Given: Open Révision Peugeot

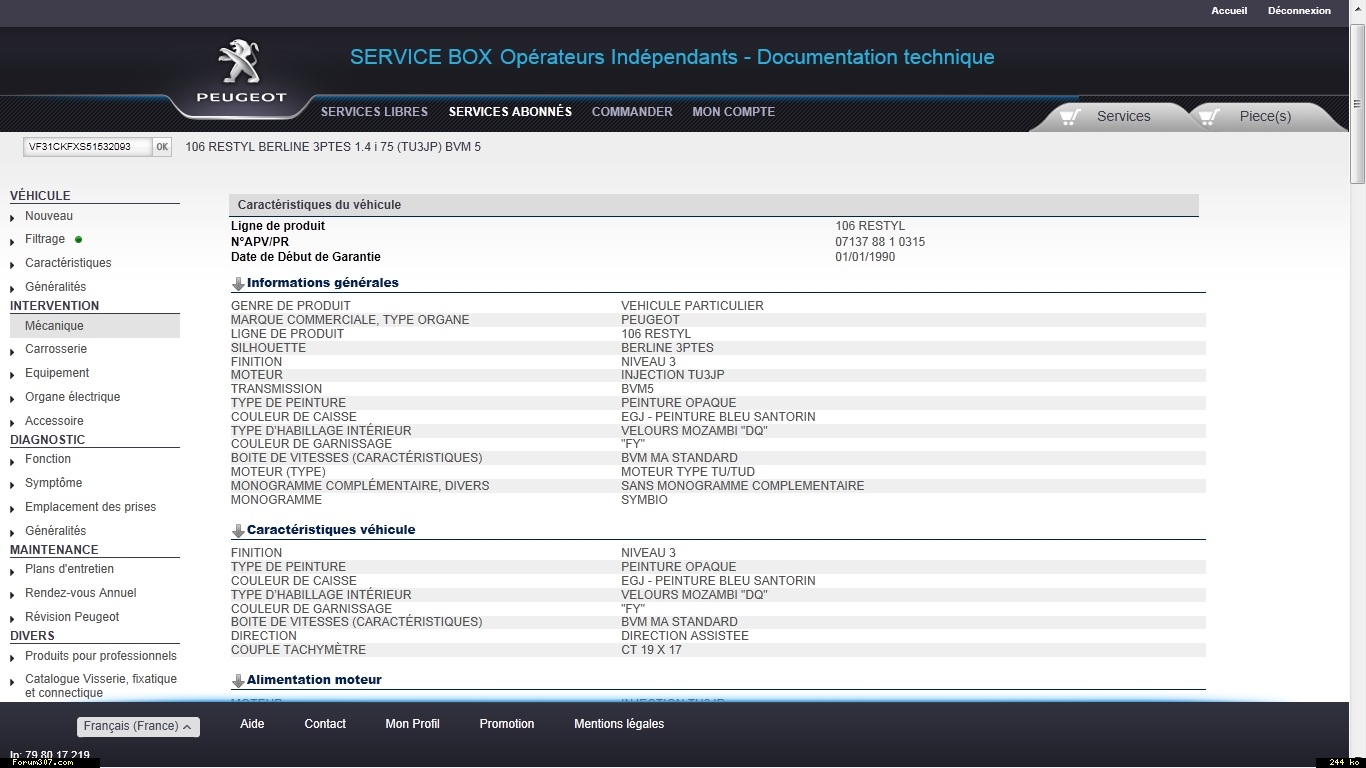Looking at the screenshot, I should (72, 617).
